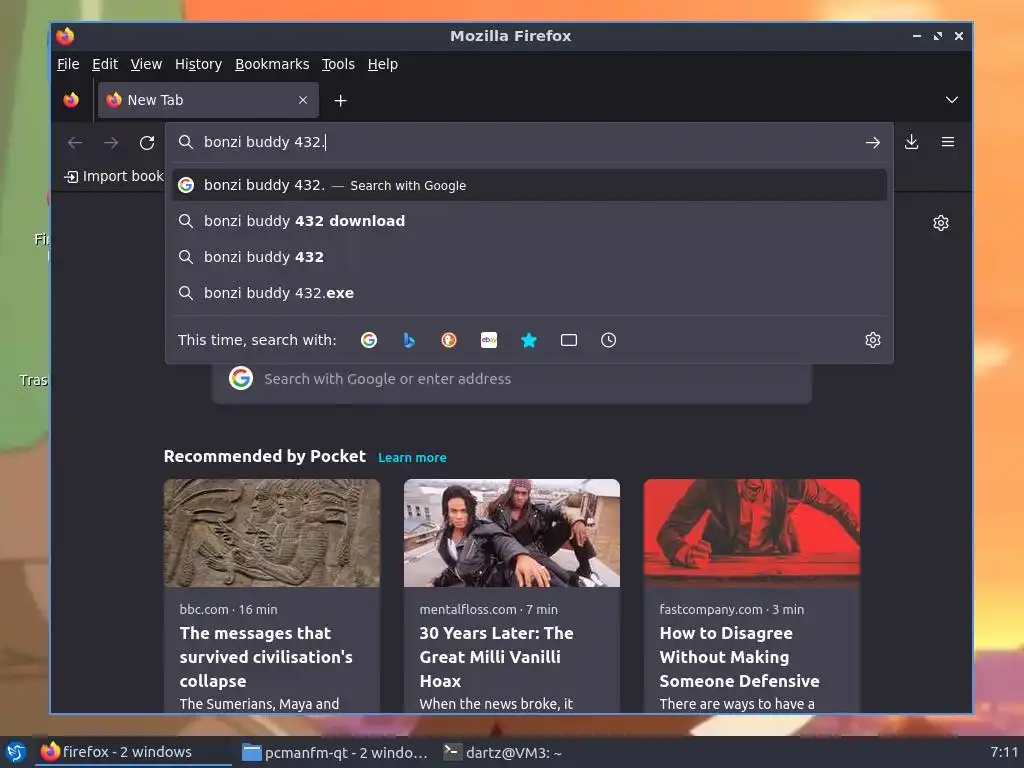
Task: Open new tab personalize gear icon
Action: click(941, 223)
